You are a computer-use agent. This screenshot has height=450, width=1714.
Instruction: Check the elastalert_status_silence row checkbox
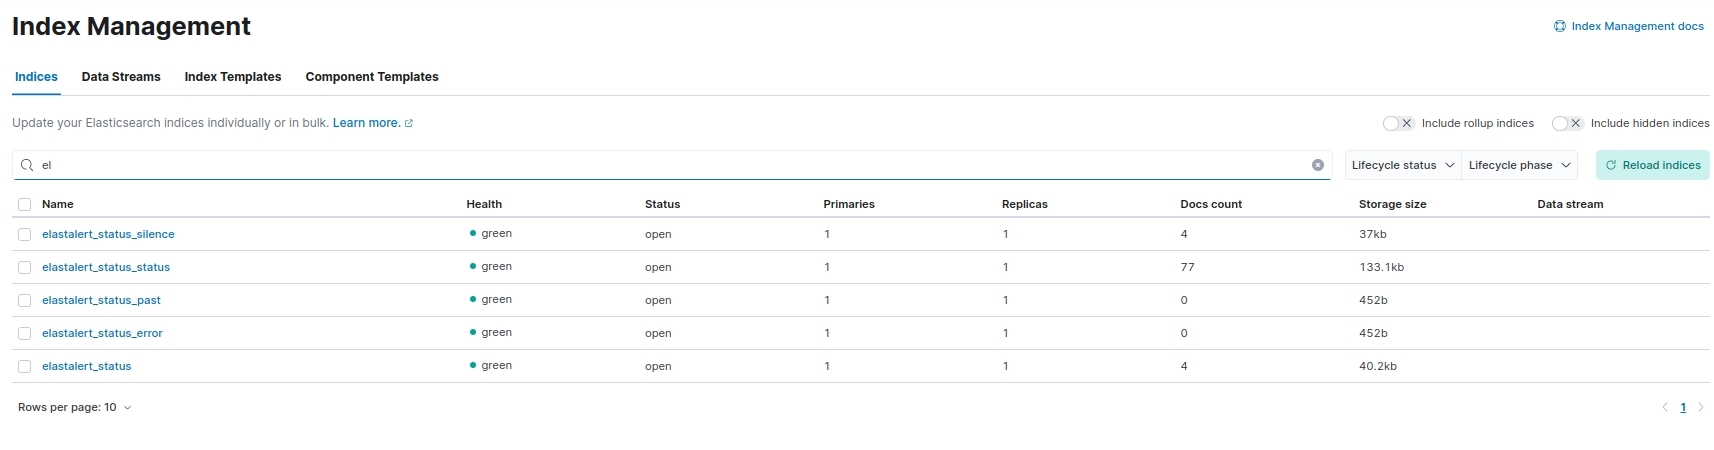(24, 234)
